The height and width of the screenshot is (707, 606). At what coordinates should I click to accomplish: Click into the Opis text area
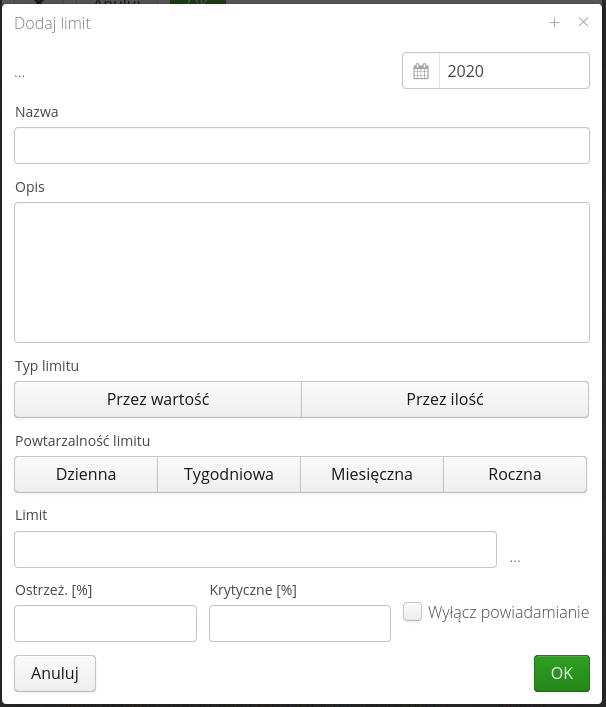click(302, 273)
